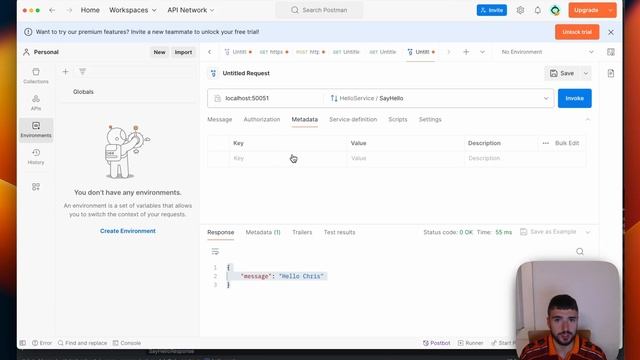The height and width of the screenshot is (360, 640).
Task: Open the environment quick look icon
Action: coord(611,52)
